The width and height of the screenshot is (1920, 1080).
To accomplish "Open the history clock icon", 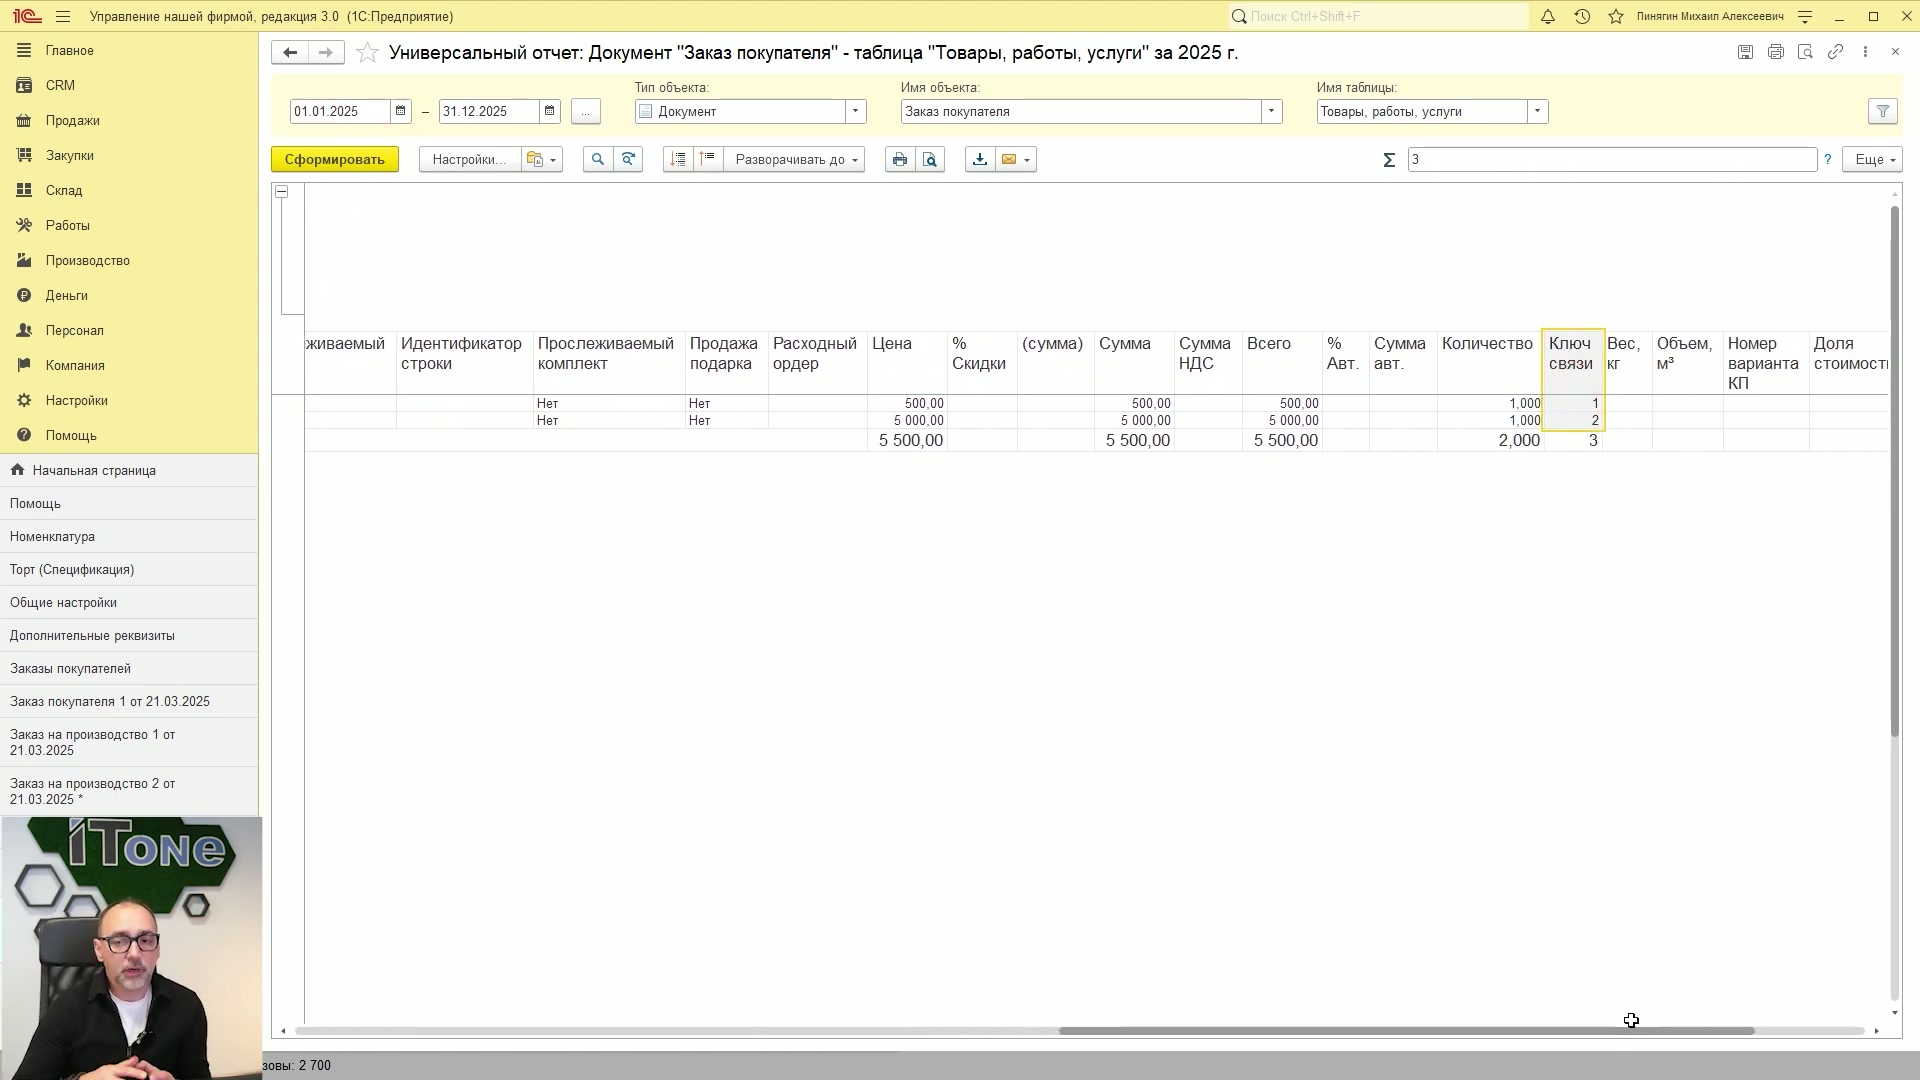I will pos(1582,17).
